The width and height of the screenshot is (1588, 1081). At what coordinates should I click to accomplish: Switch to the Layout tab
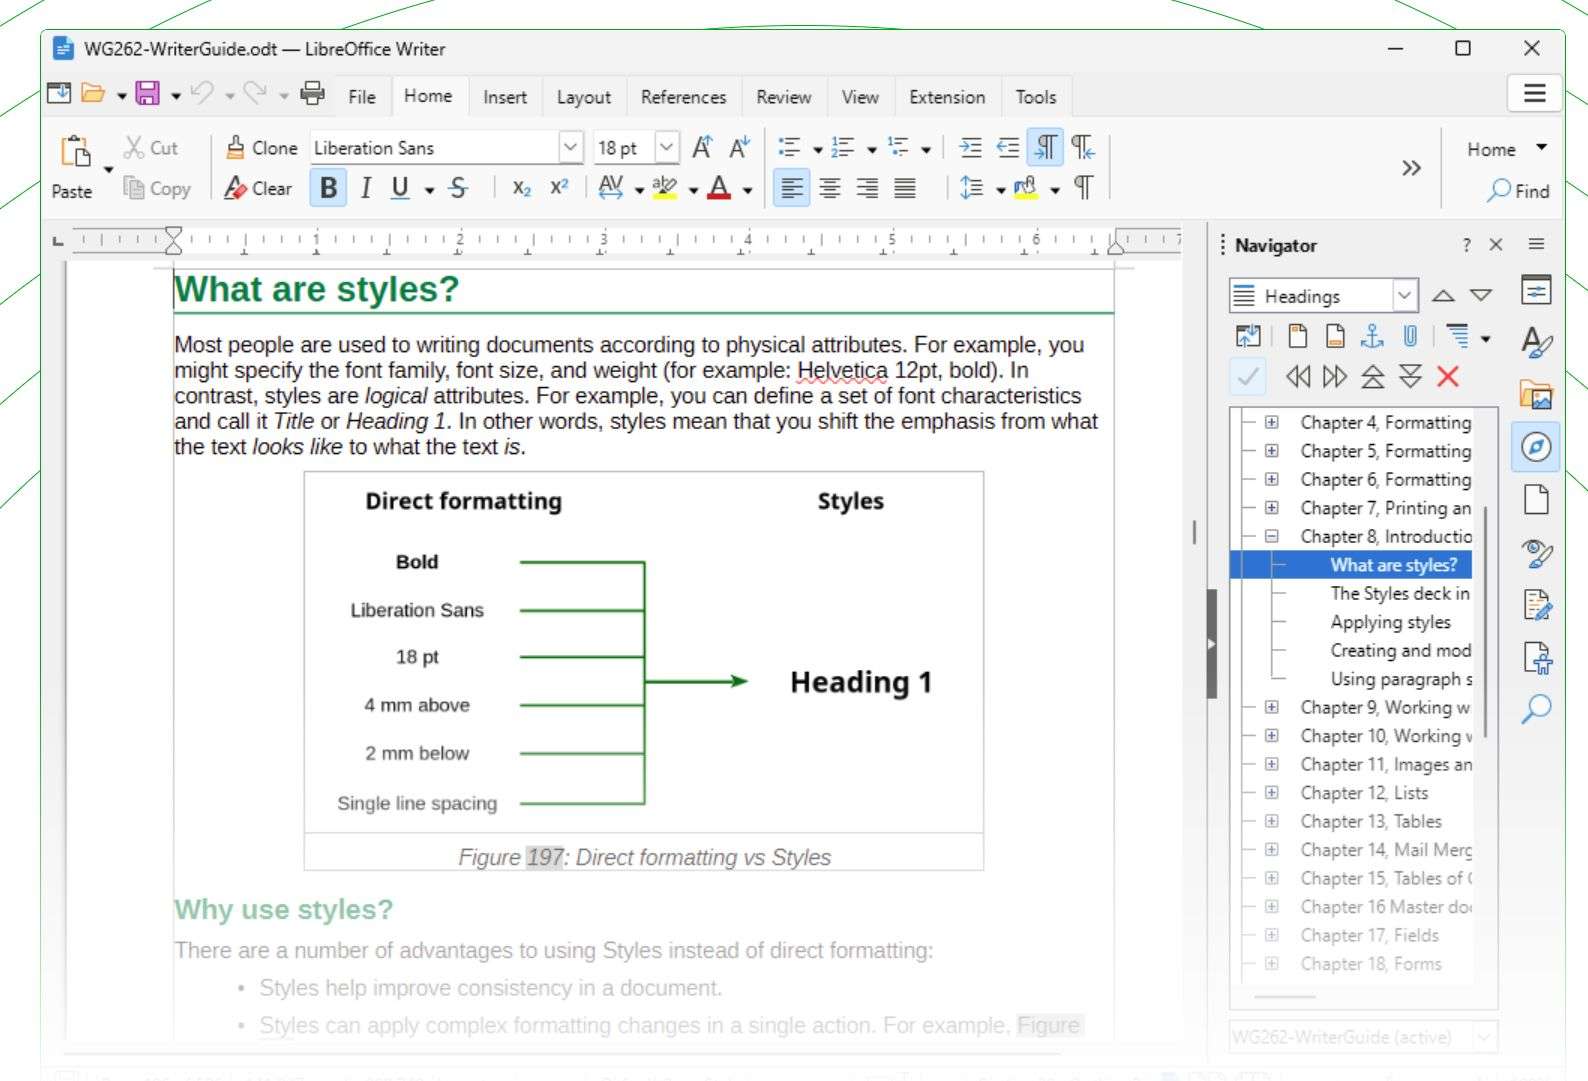[584, 97]
